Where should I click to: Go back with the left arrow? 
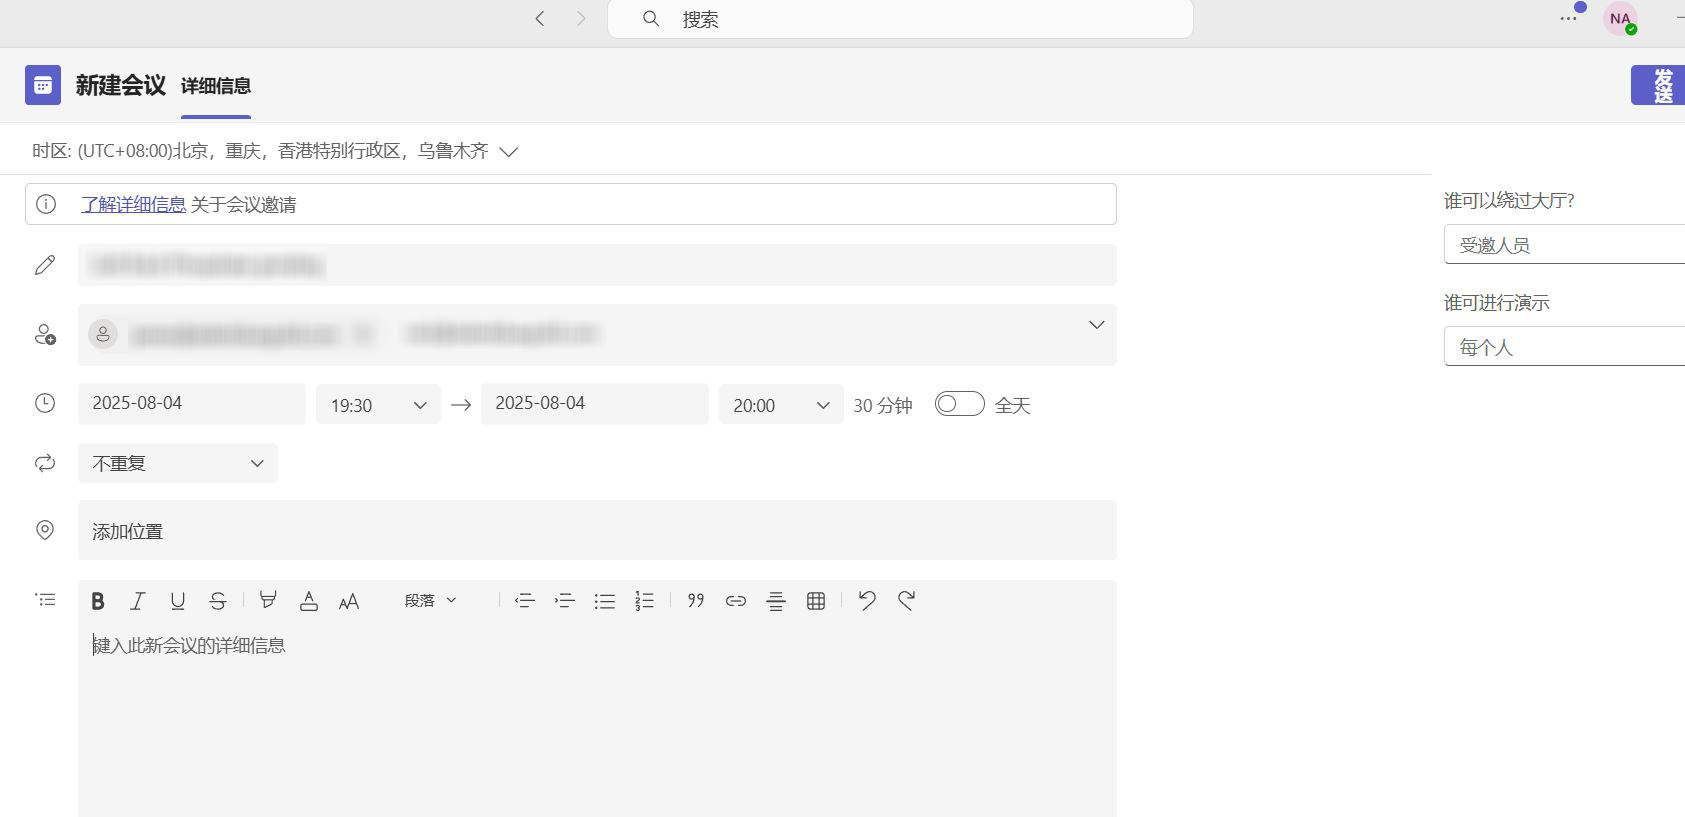[540, 19]
